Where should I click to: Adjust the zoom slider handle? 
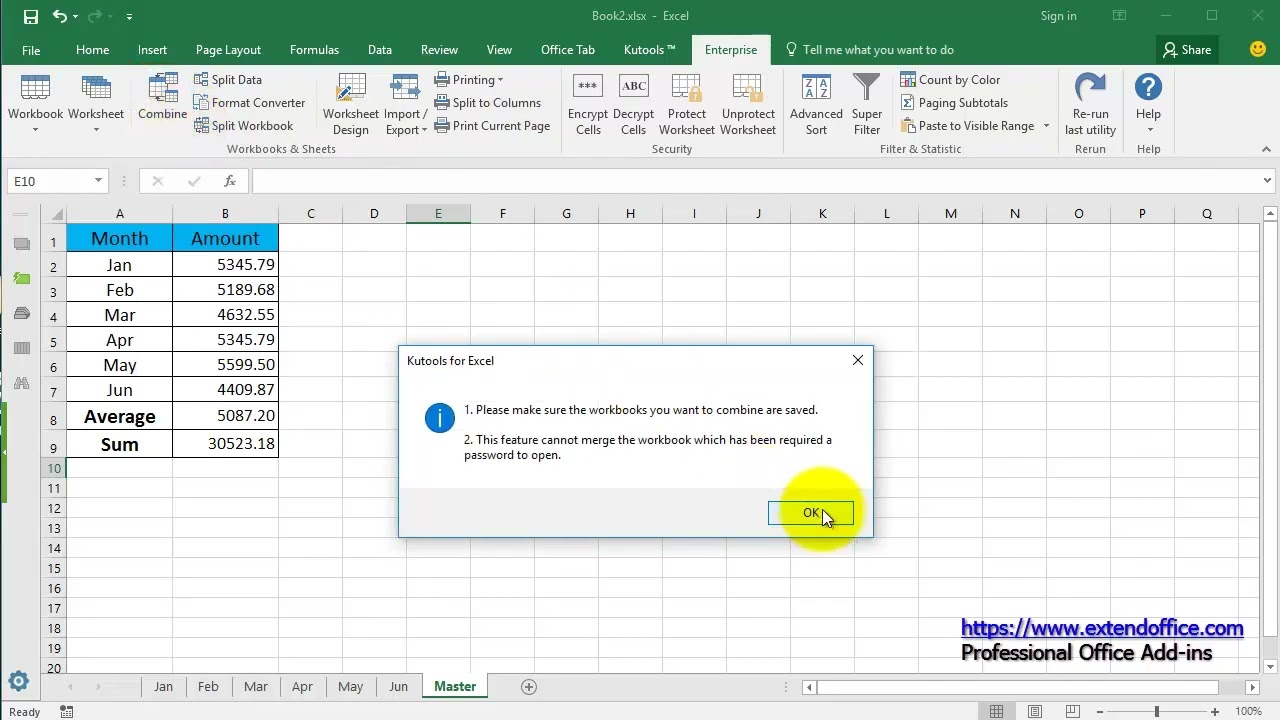coord(1156,712)
